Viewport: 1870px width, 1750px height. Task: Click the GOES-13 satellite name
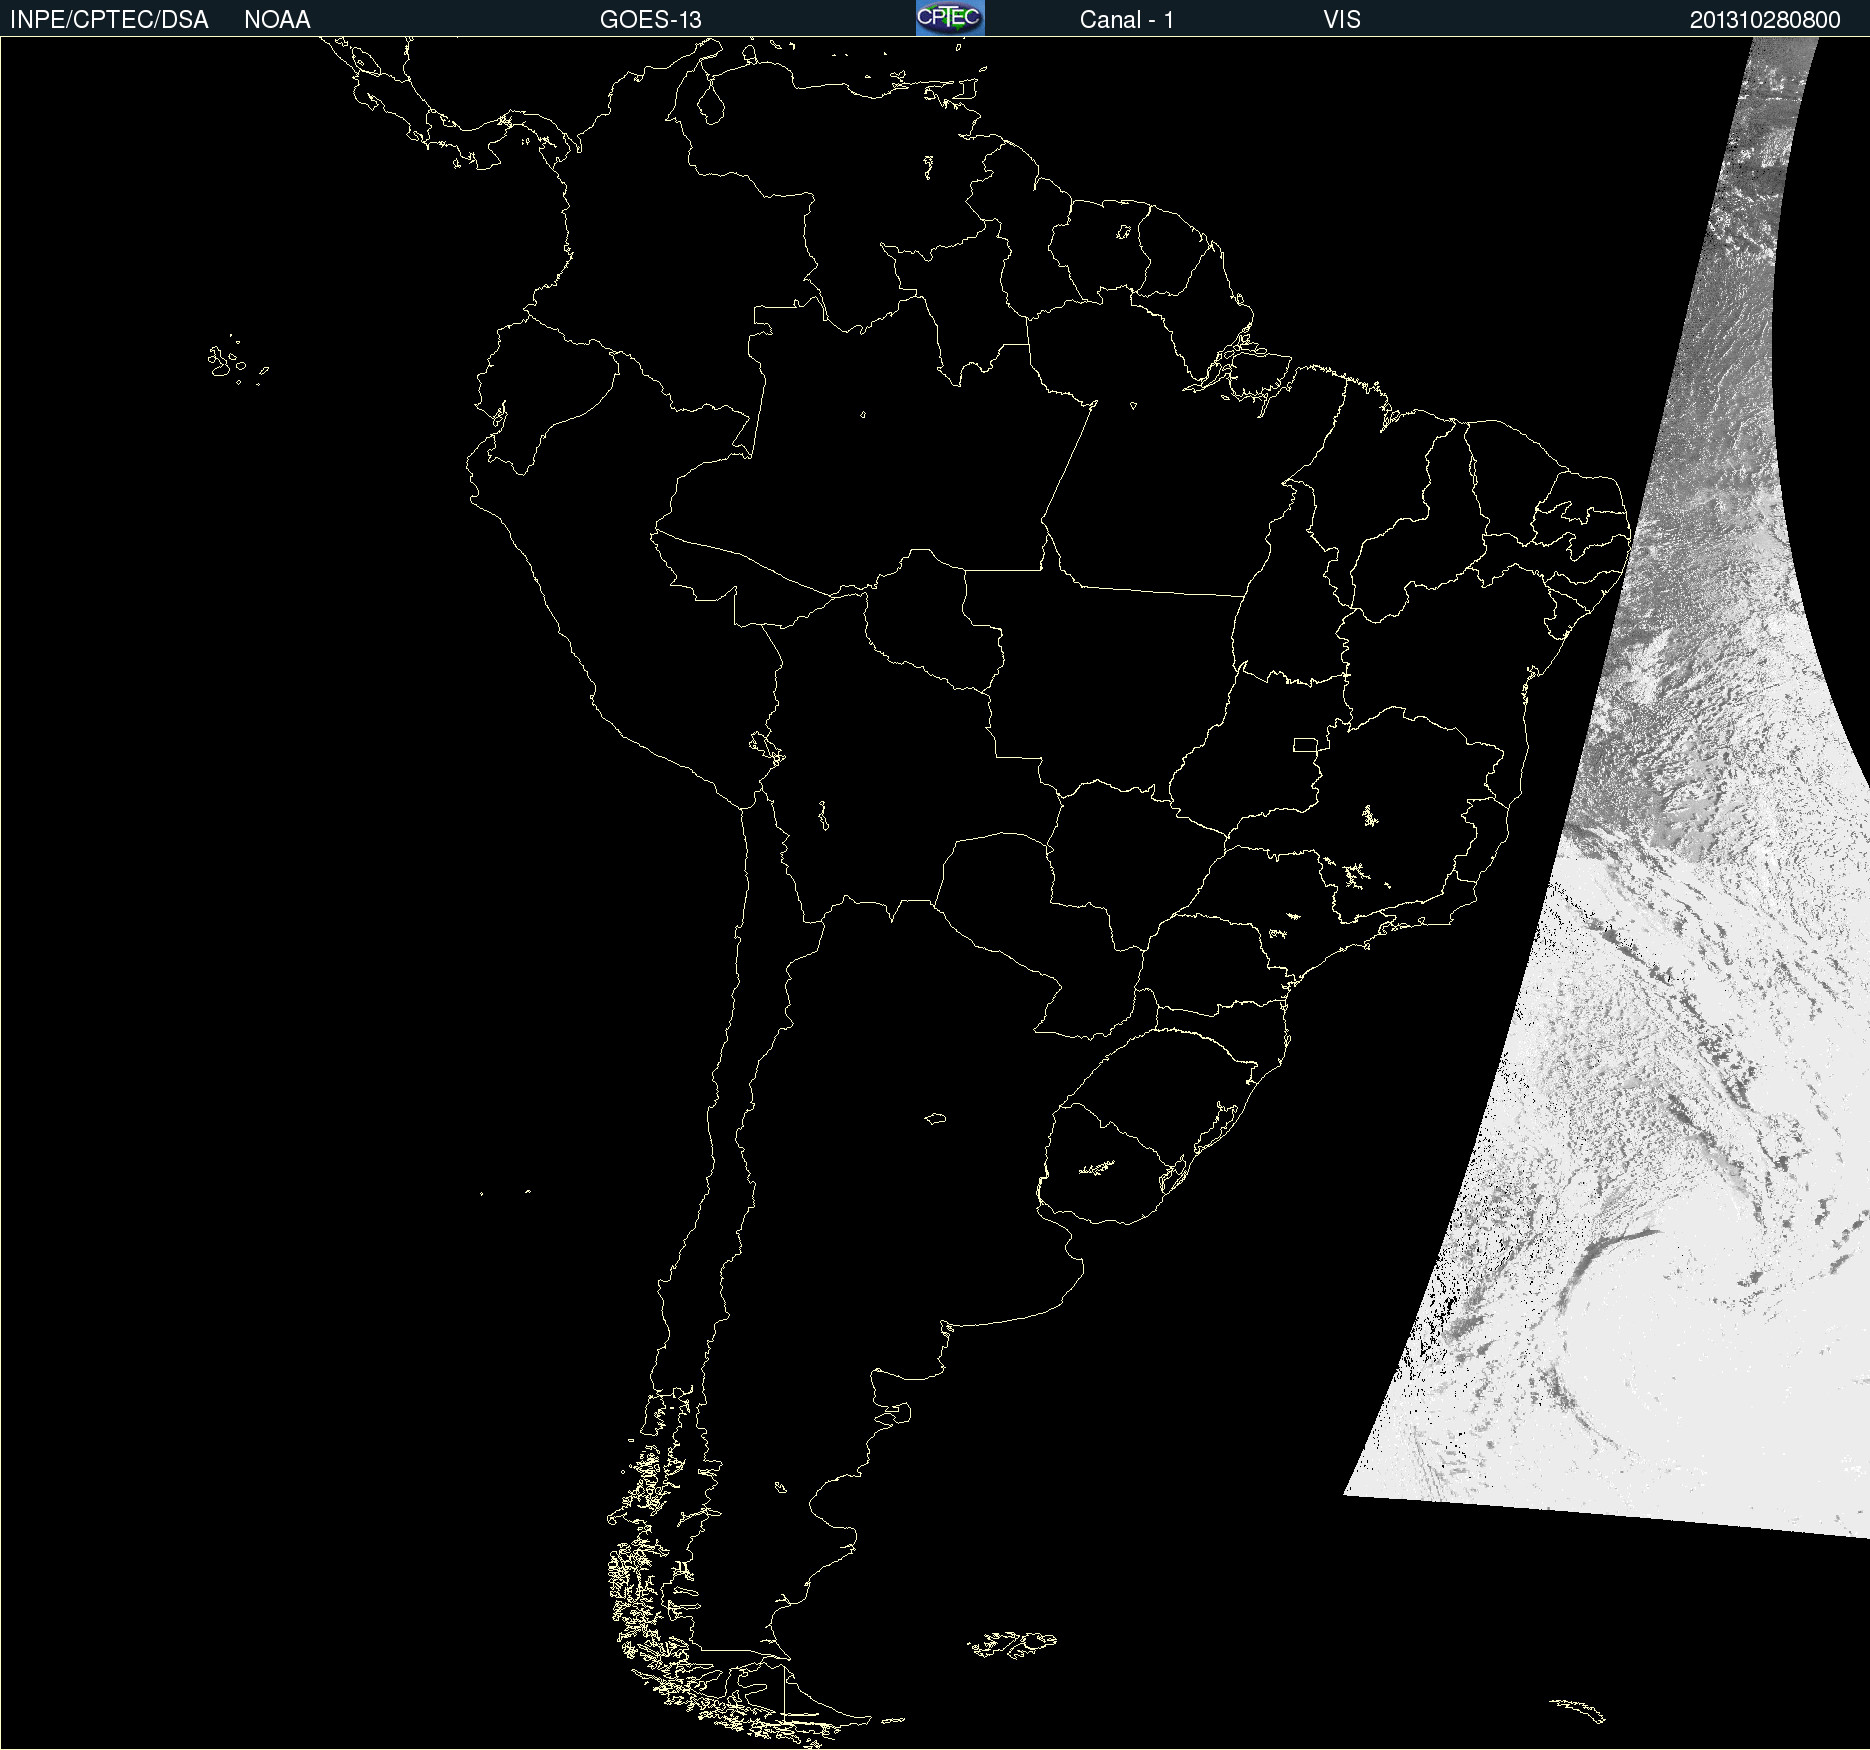tap(650, 20)
